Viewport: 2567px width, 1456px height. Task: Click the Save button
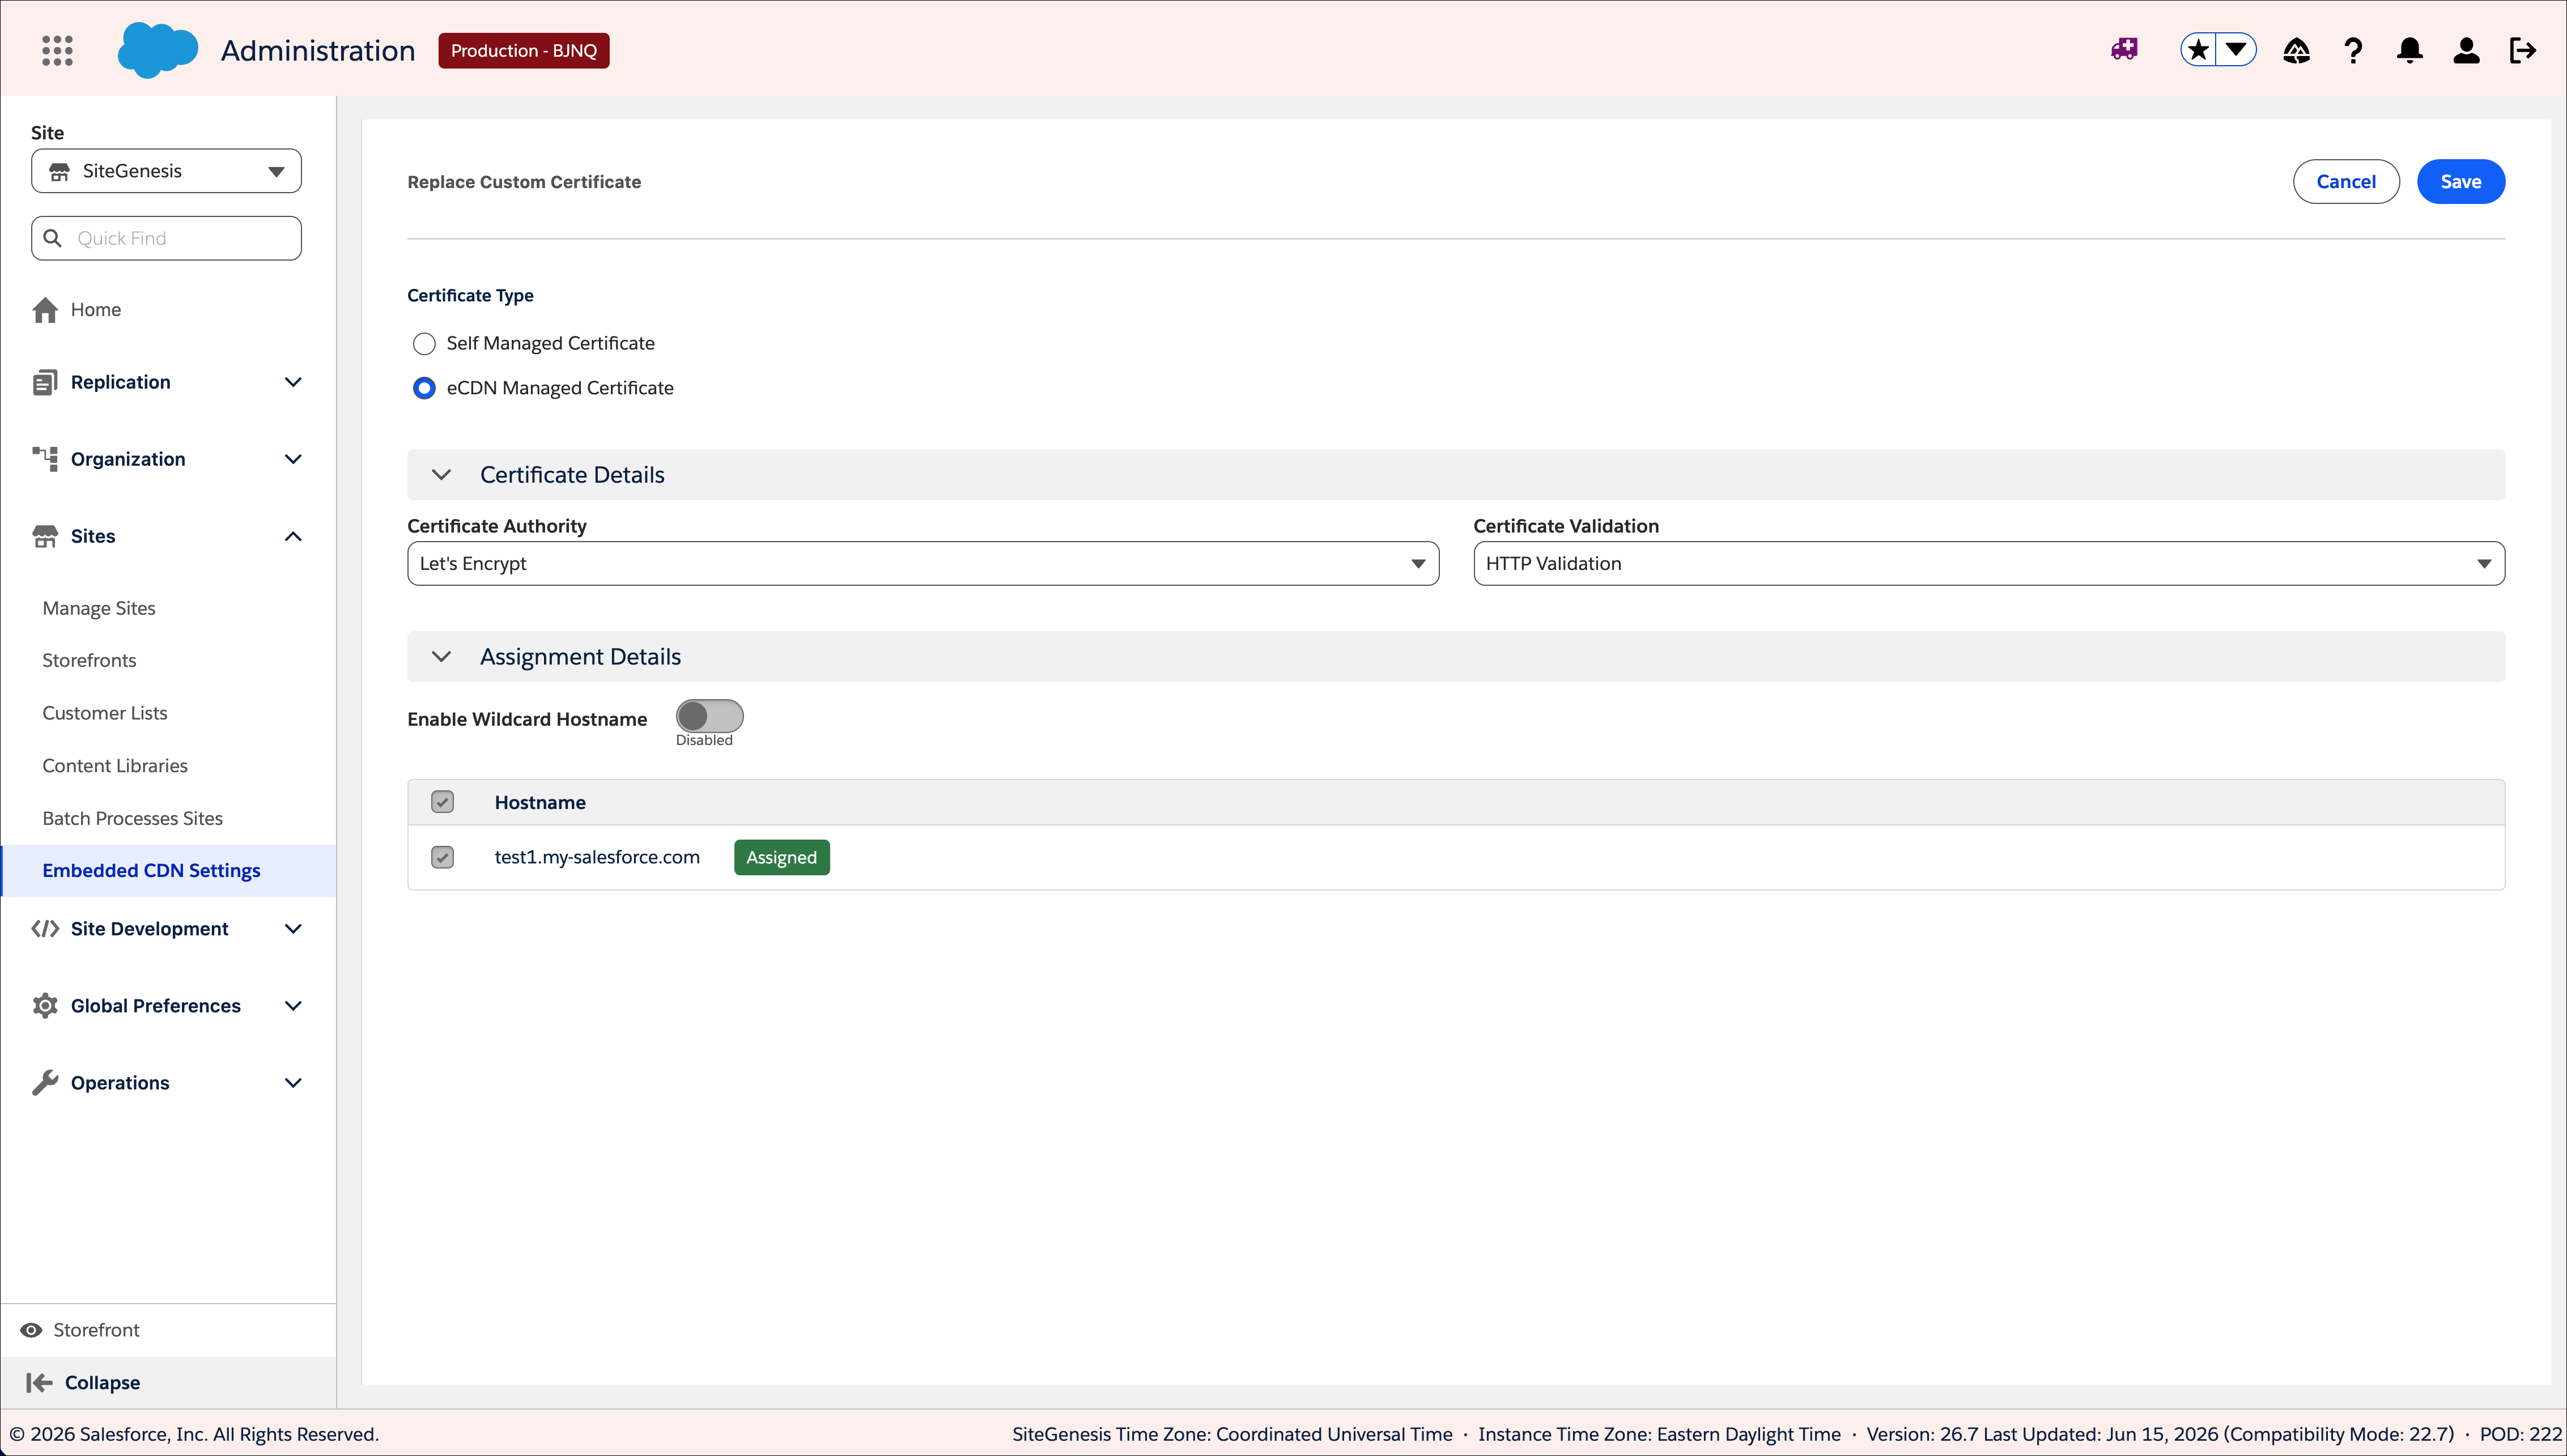pyautogui.click(x=2460, y=182)
